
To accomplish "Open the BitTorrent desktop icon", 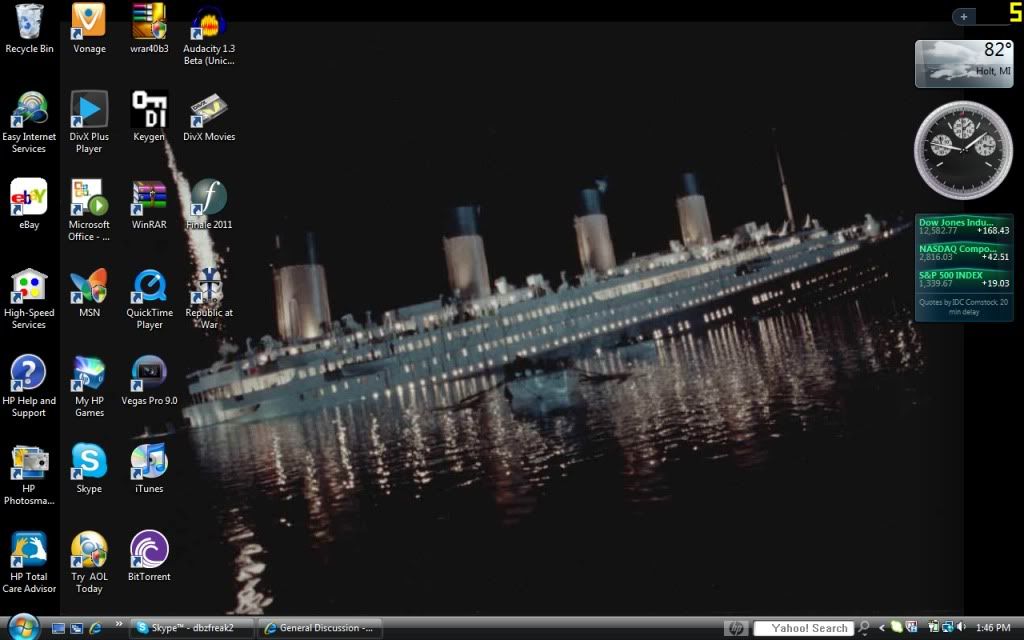I will pyautogui.click(x=149, y=550).
